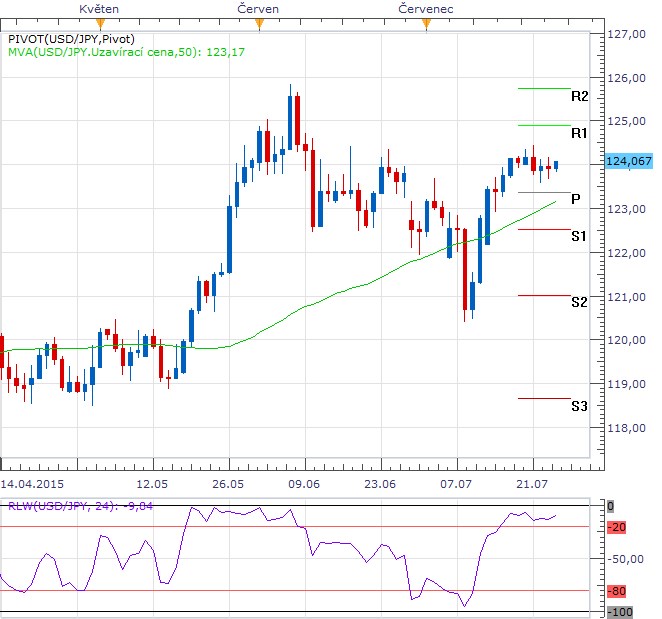Click the 14.04.2015 date axis label
This screenshot has width=662, height=619.
point(33,484)
